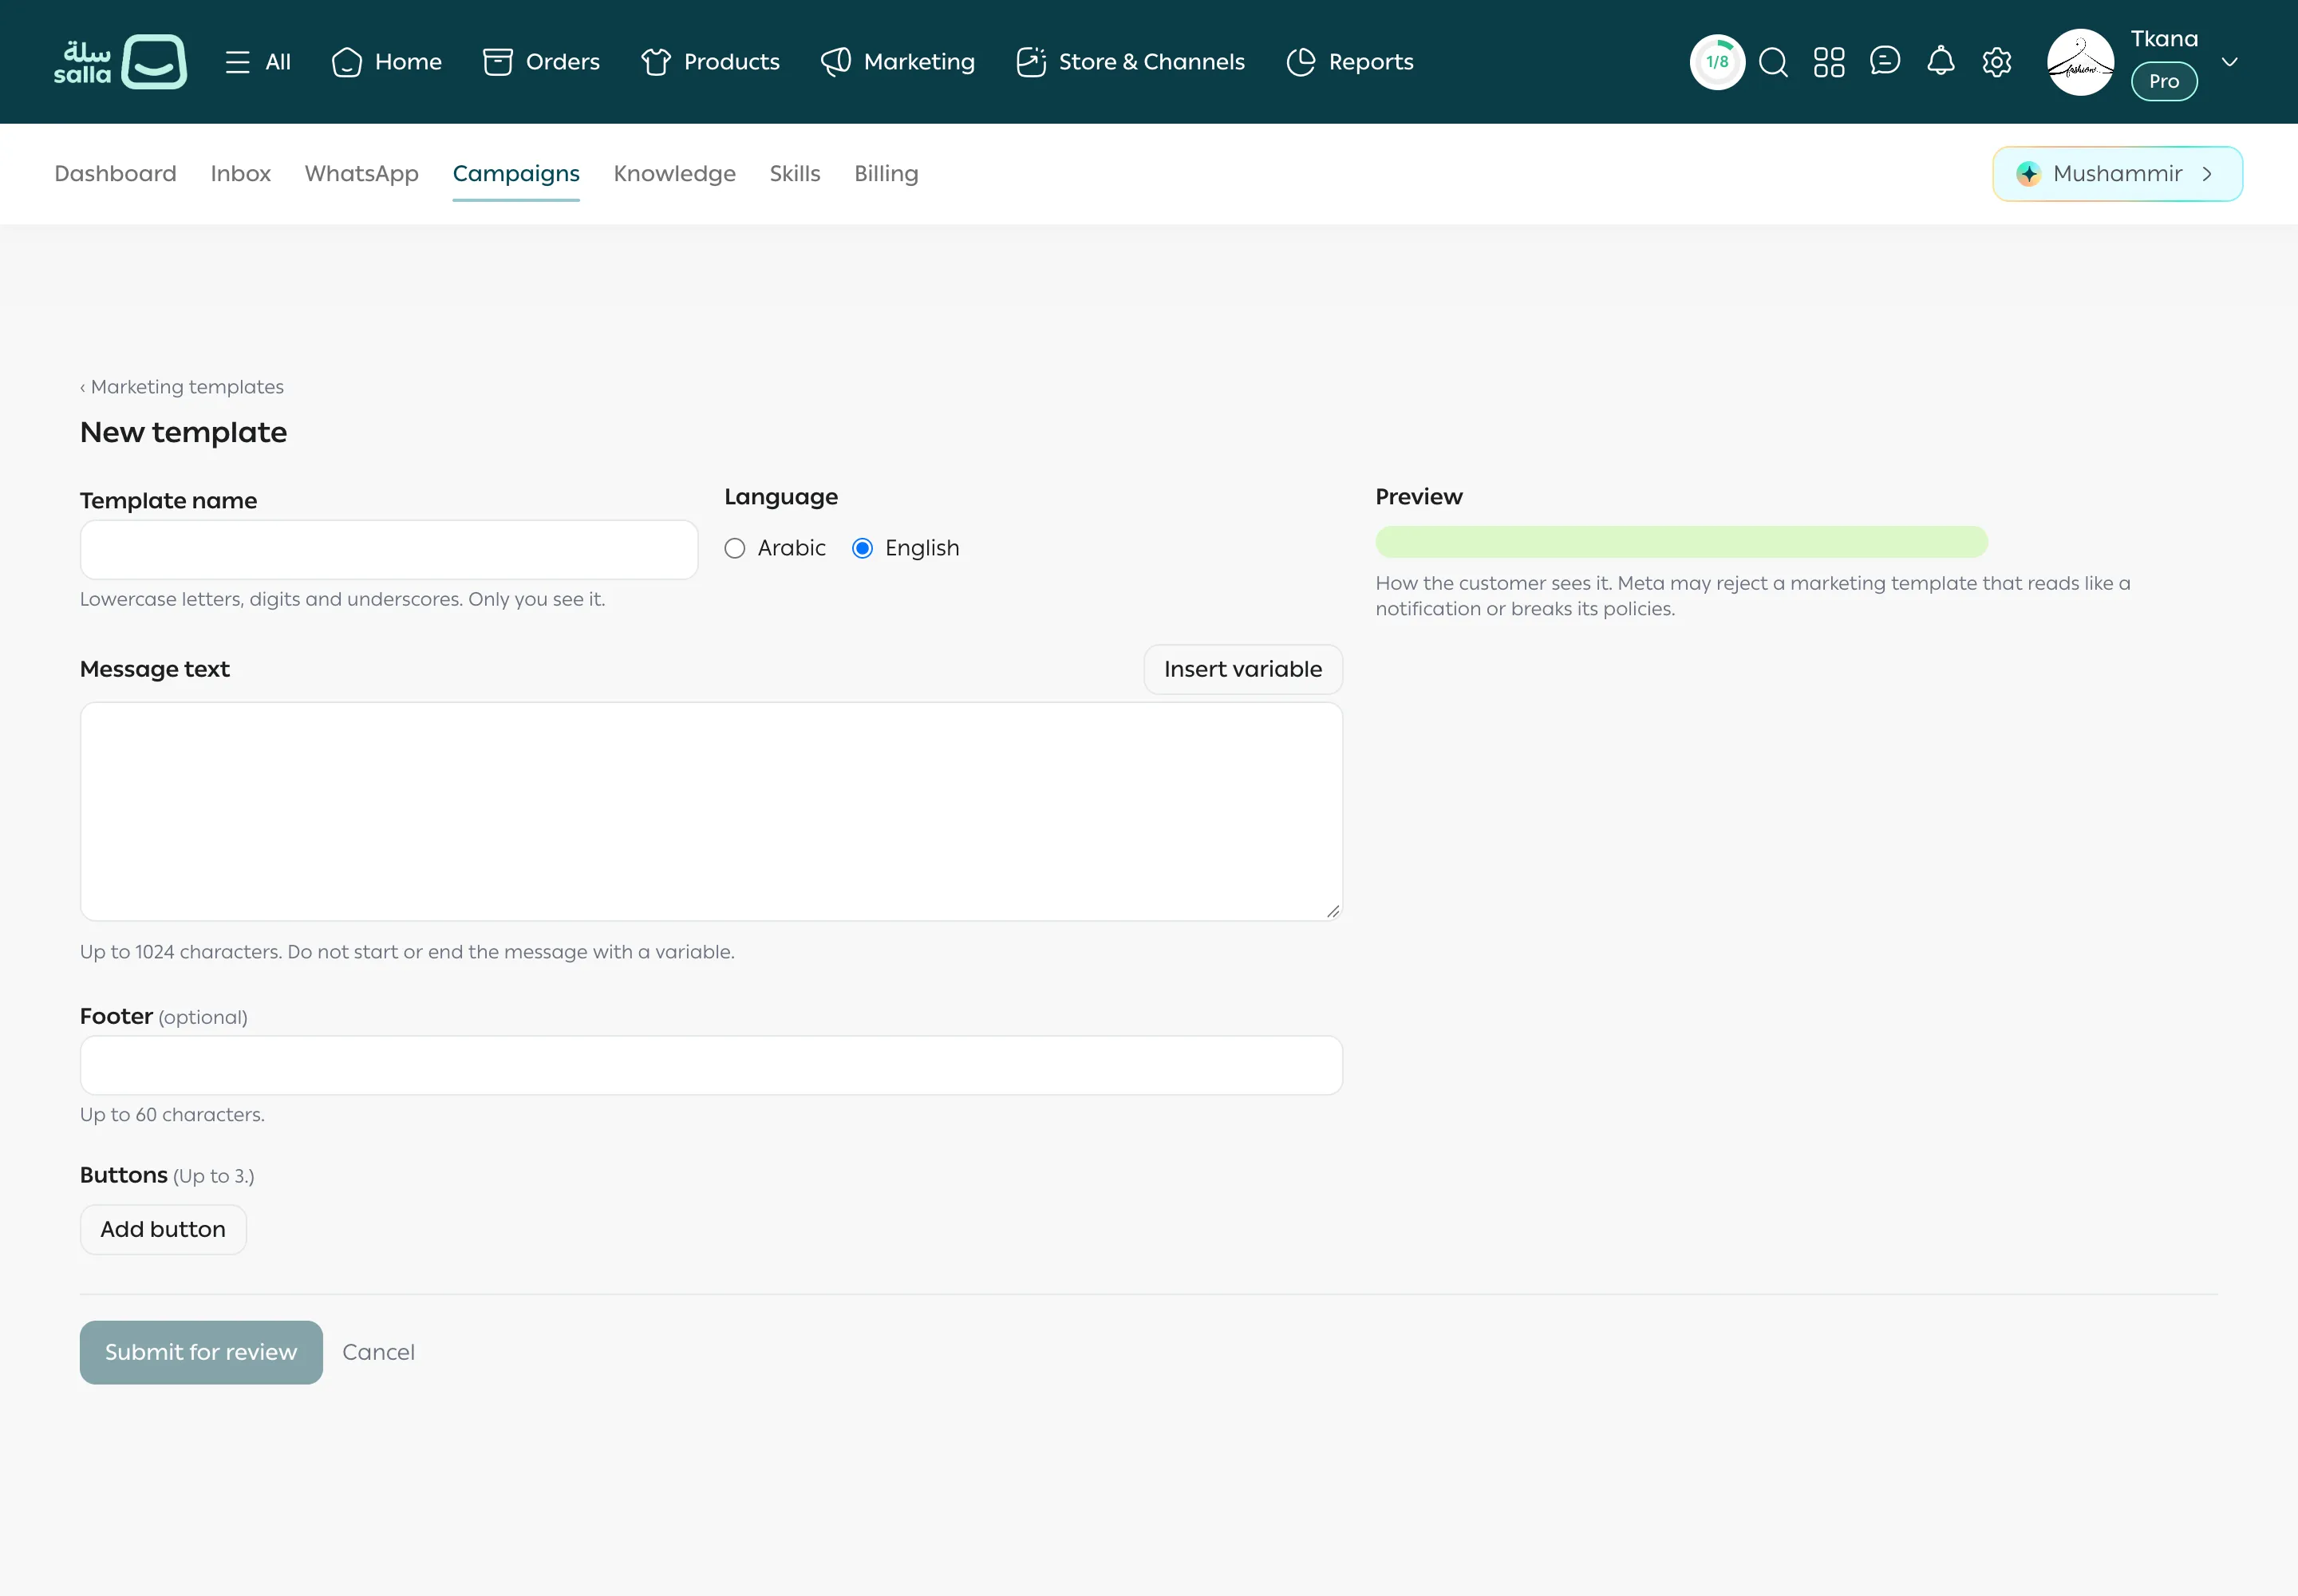Click the Marketing megaphone icon
2298x1596 pixels.
(836, 62)
